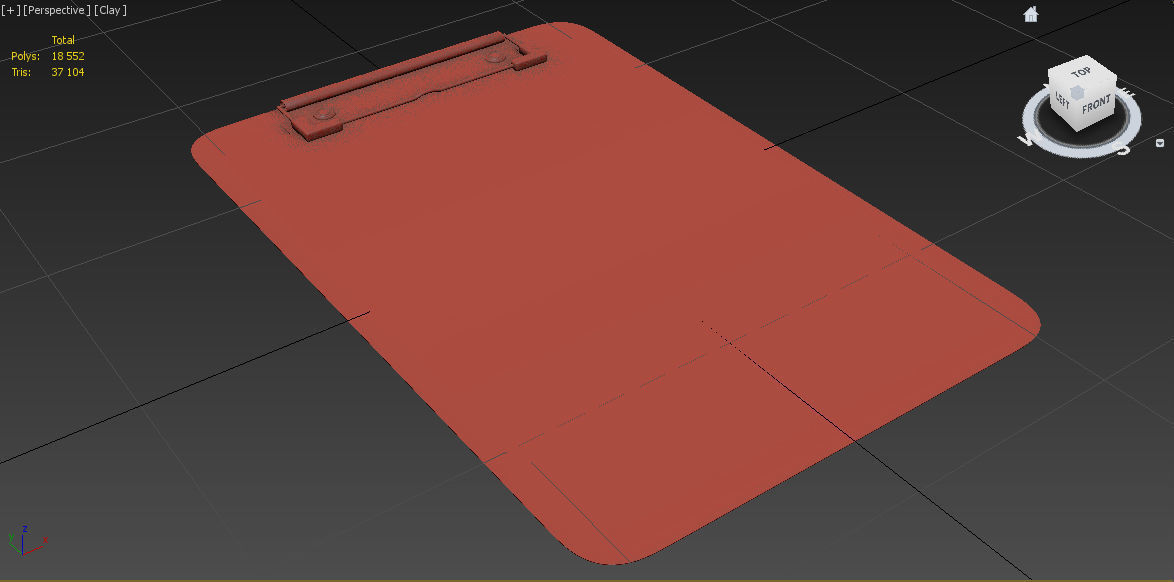Open the Clay shading label menu

coord(110,10)
